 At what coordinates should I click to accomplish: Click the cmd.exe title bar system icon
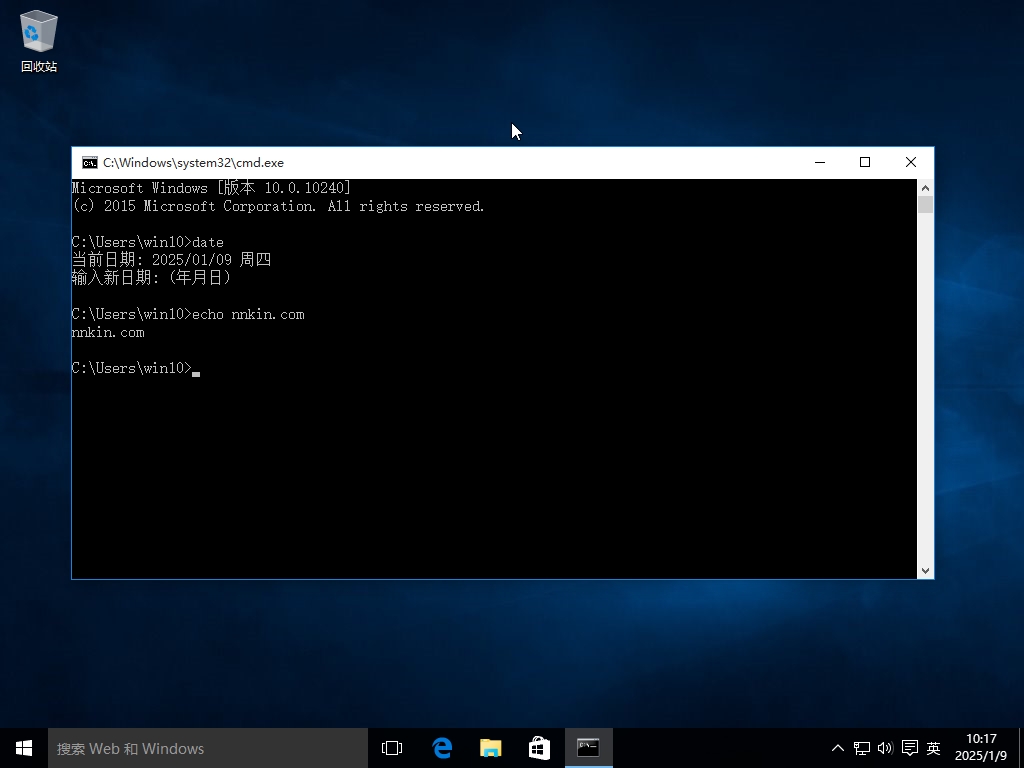tap(90, 162)
